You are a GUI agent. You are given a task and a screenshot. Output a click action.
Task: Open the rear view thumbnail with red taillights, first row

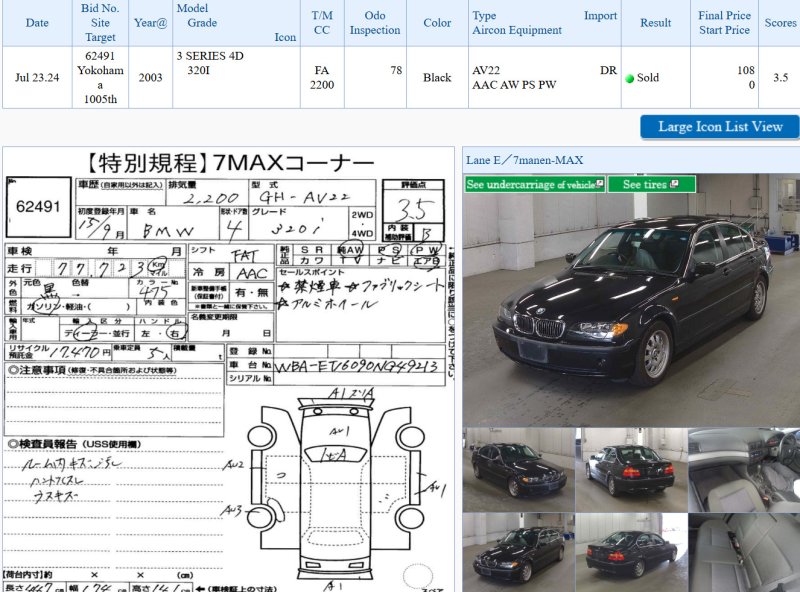pyautogui.click(x=631, y=470)
